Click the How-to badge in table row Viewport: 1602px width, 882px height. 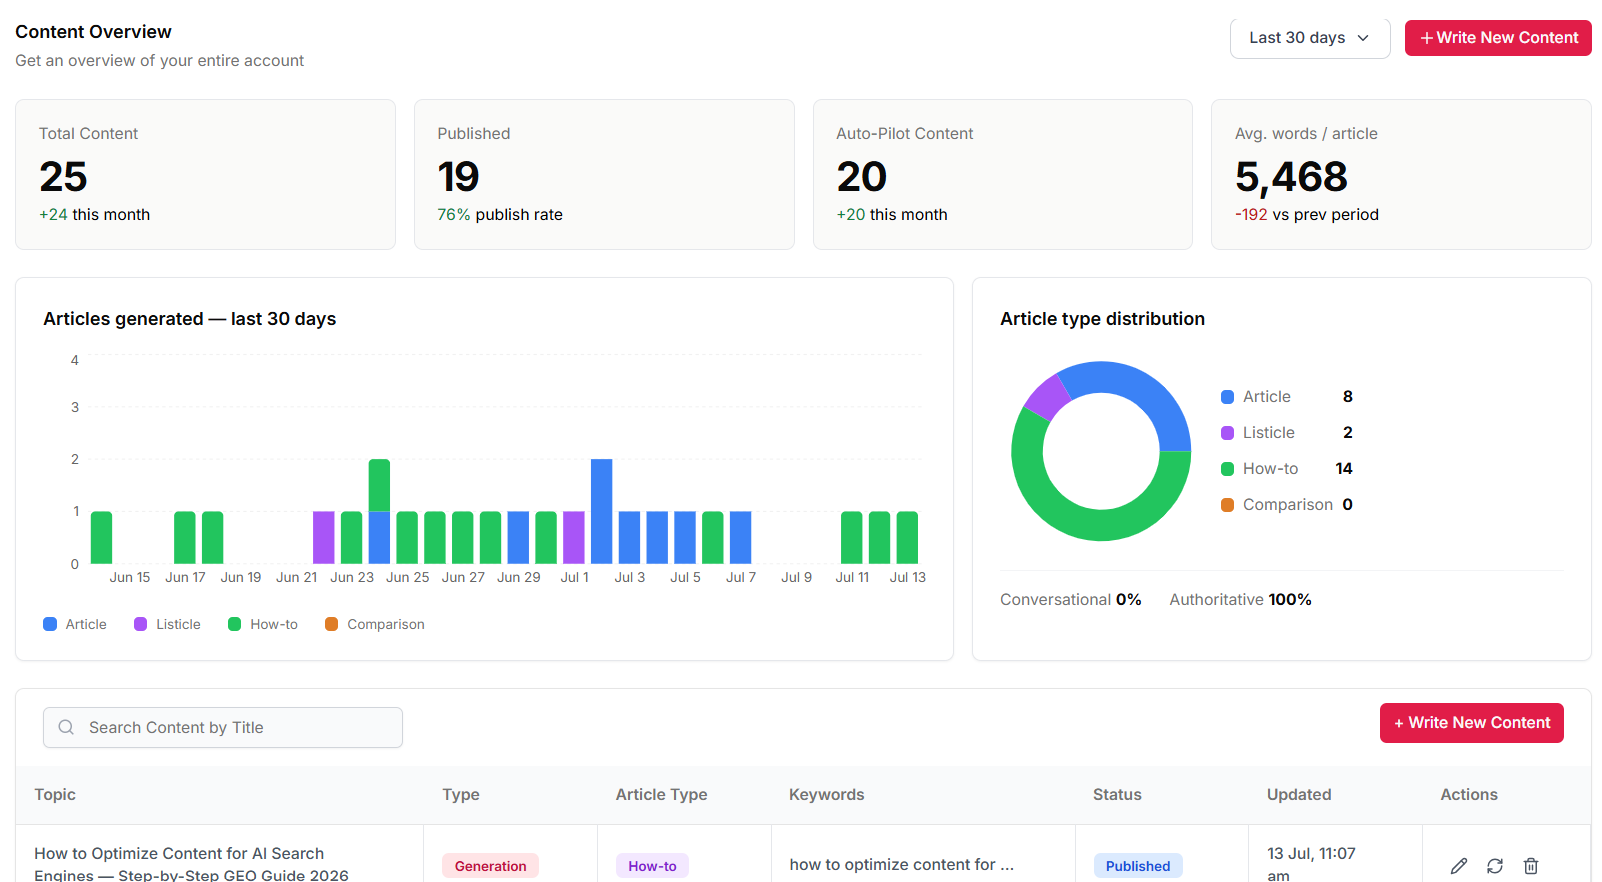coord(652,866)
